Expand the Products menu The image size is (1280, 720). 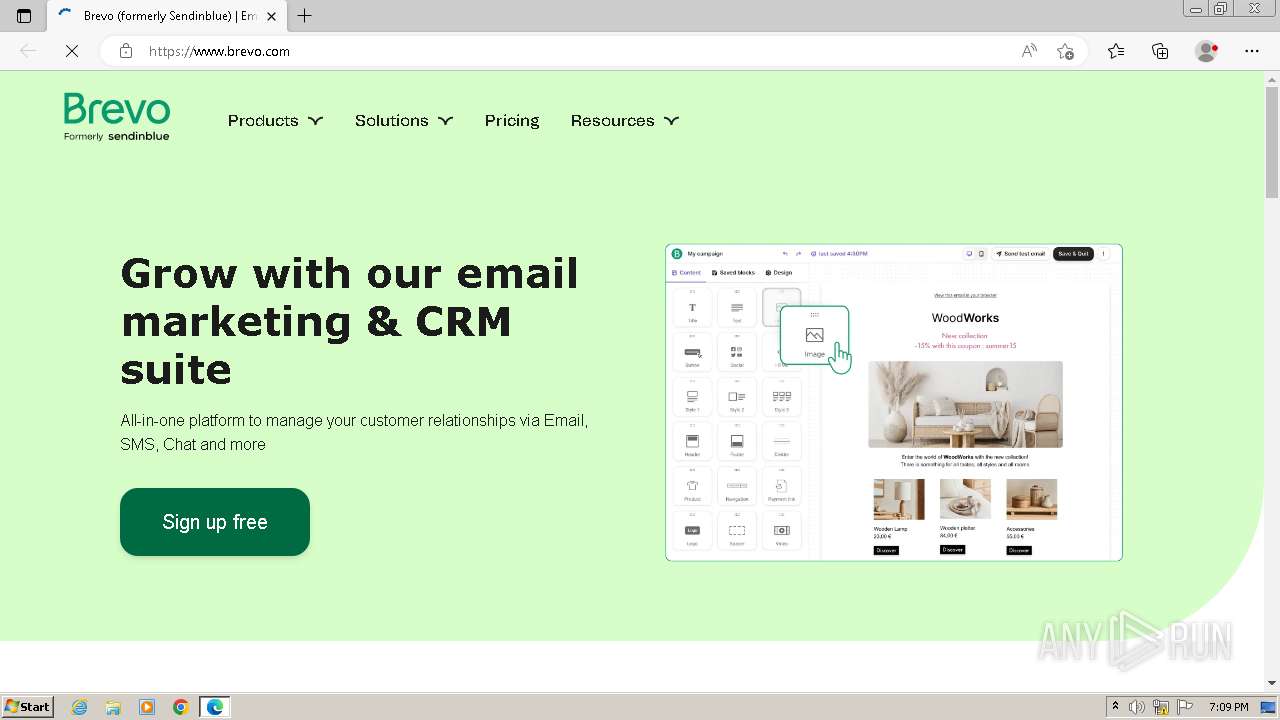point(275,120)
